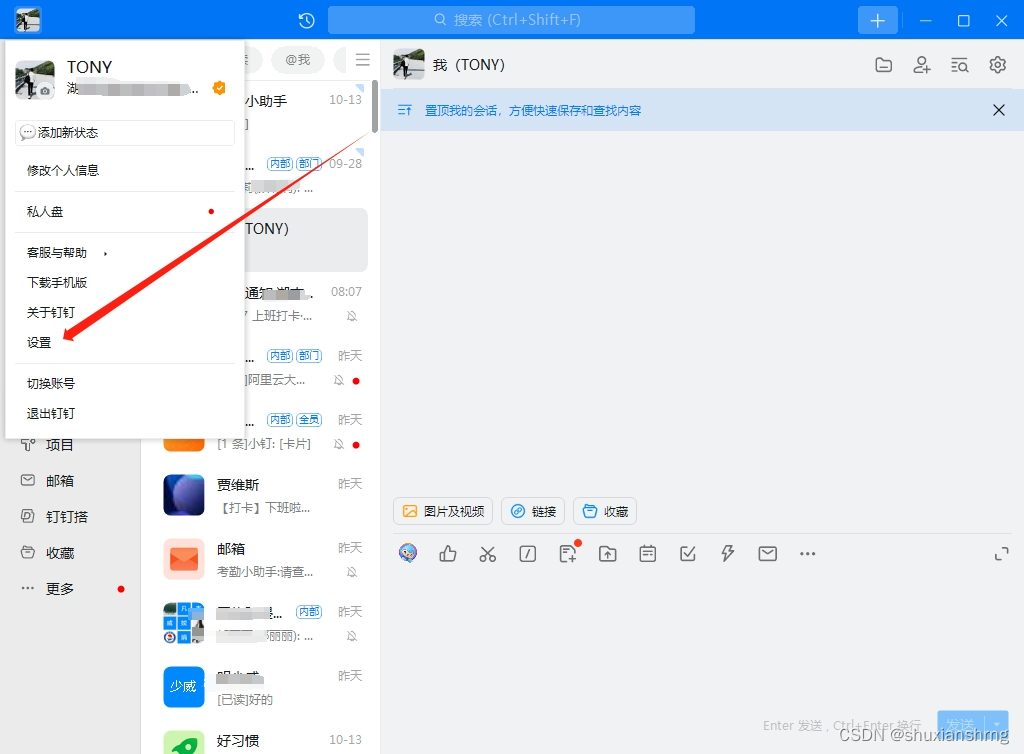
Task: Open the 小助手 conversation dated 10-13
Action: coord(307,112)
